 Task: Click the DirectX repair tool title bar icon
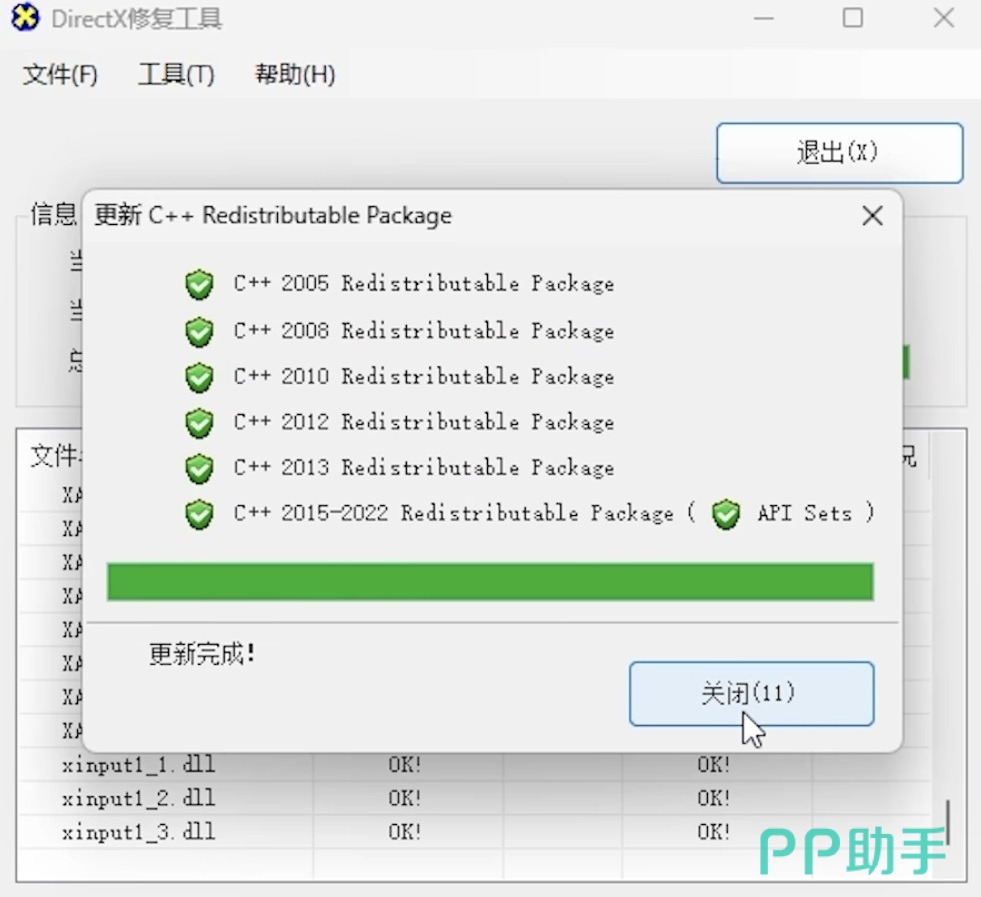click(x=25, y=18)
